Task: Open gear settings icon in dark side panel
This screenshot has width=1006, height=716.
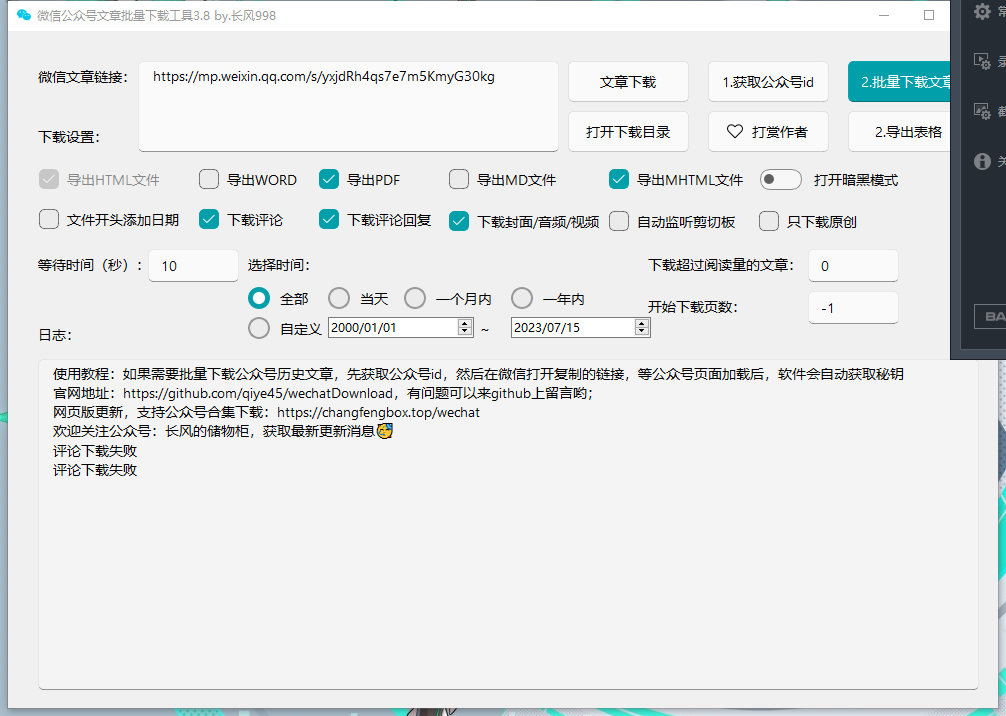Action: [x=982, y=11]
